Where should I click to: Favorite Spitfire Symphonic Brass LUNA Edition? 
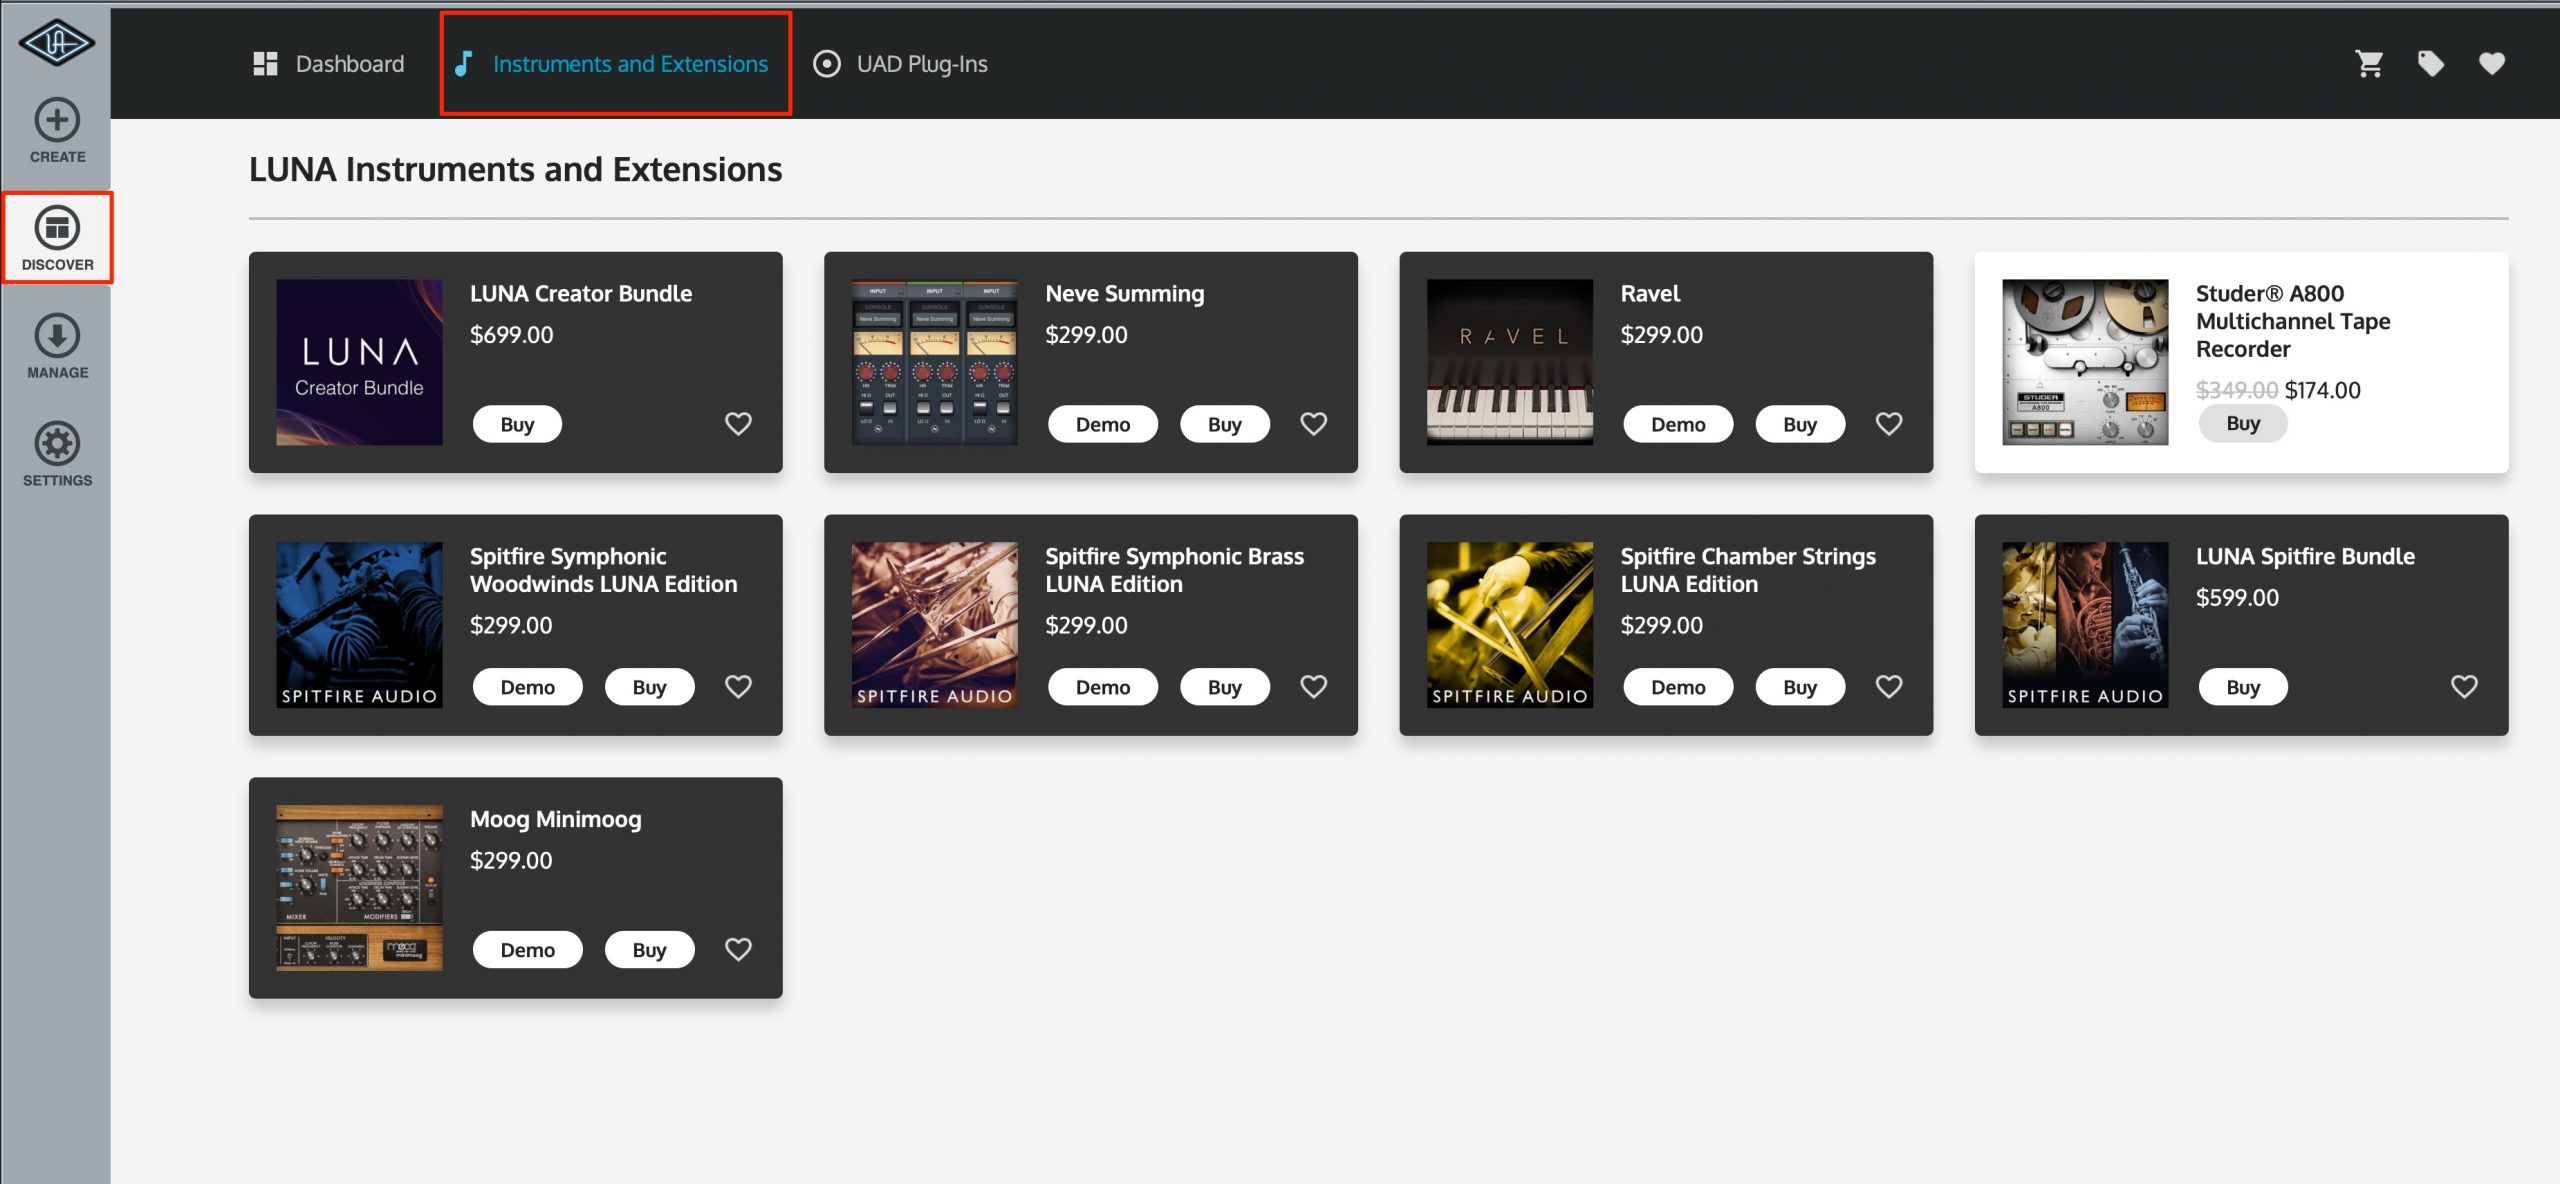[x=1313, y=687]
